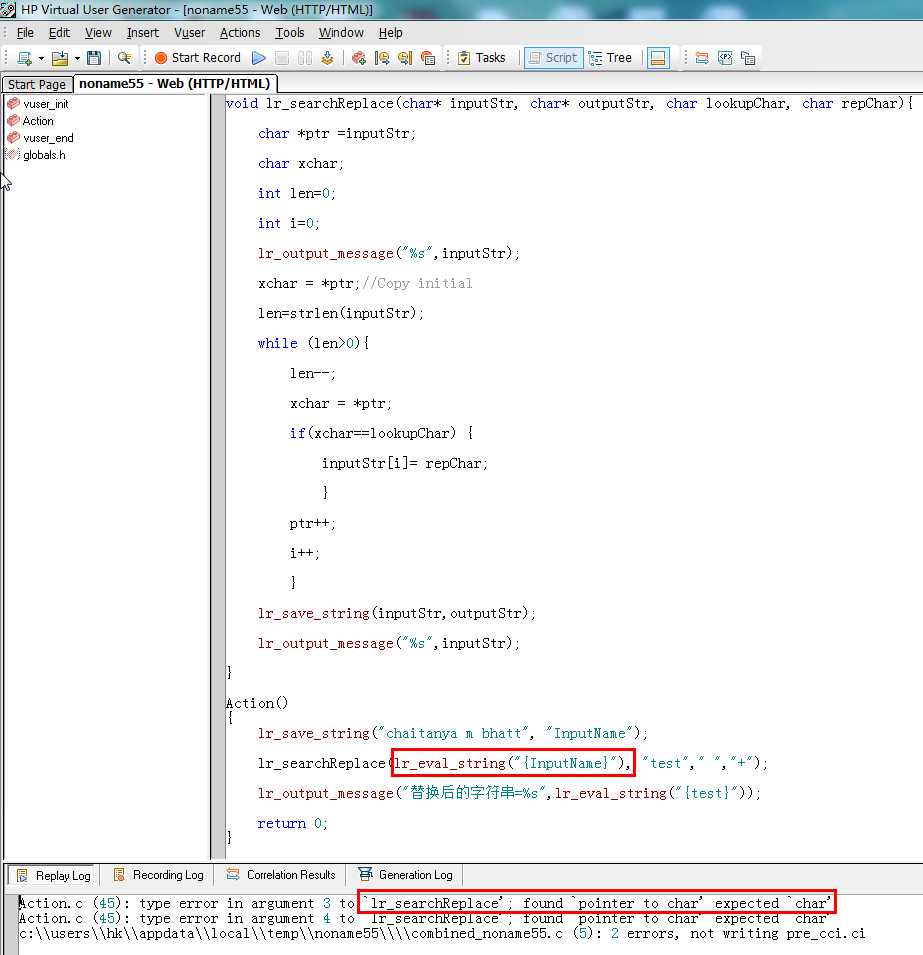Click the 'inputStr[i]= repChar;' code line

click(x=405, y=463)
